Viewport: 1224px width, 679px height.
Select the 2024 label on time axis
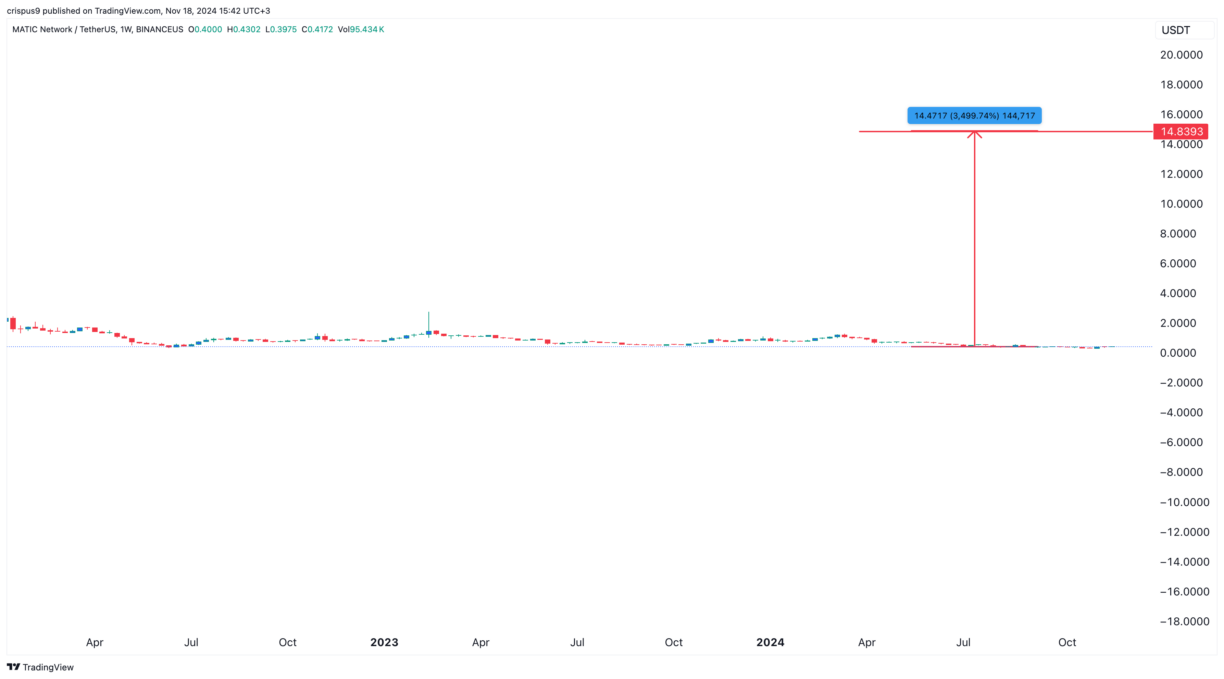click(770, 642)
